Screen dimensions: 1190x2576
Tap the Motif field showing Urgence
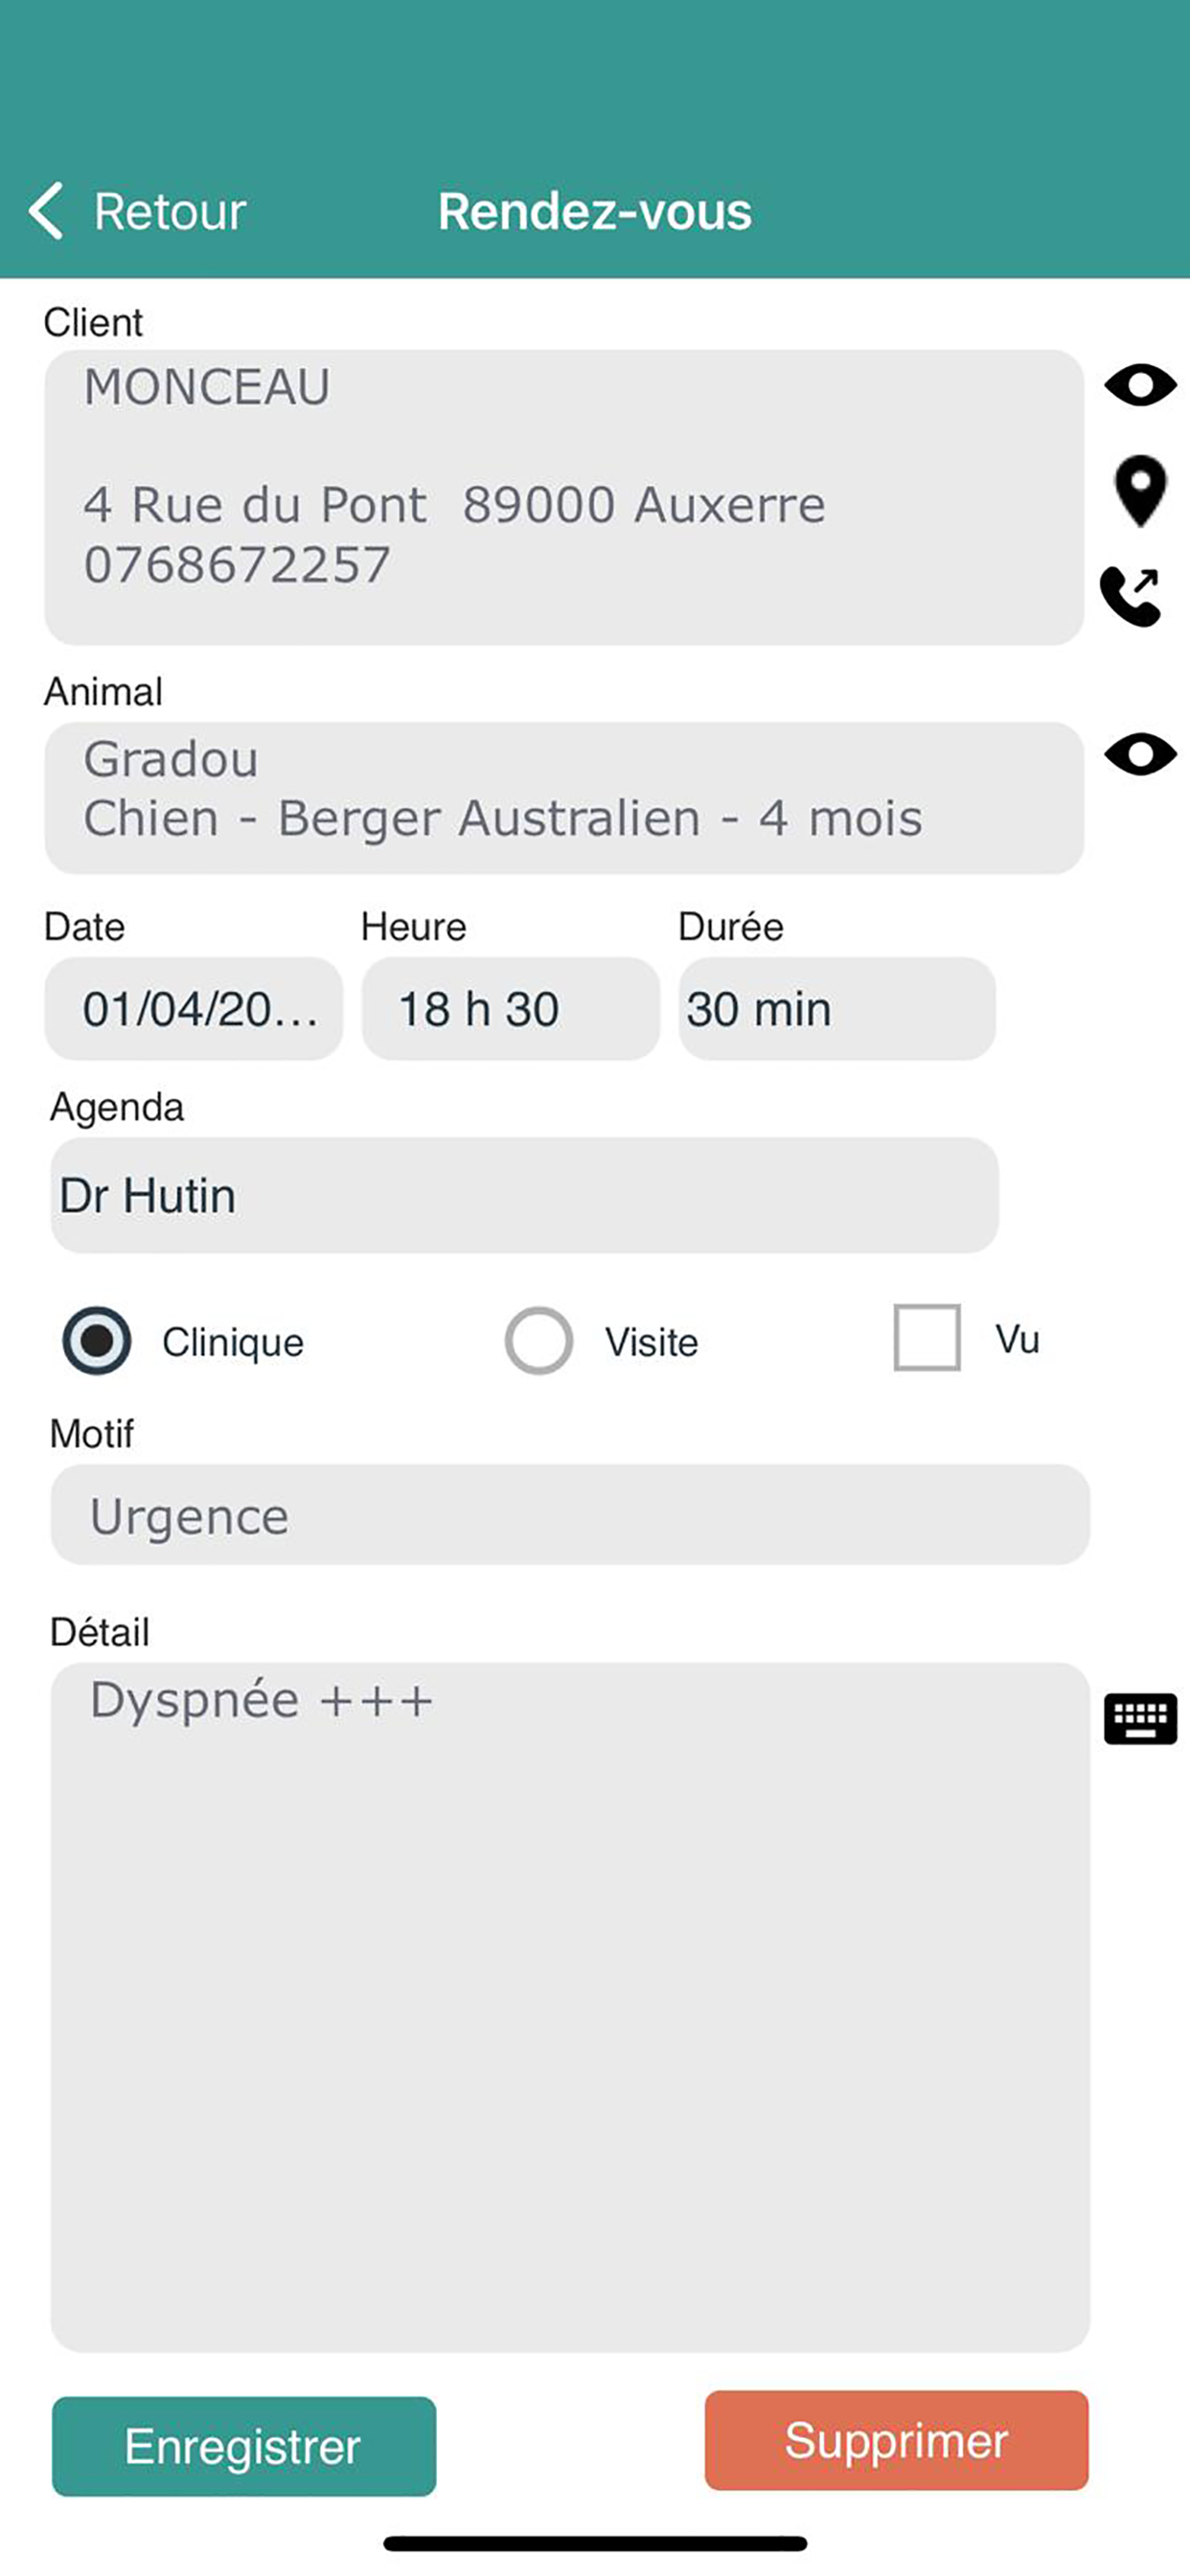tap(570, 1515)
